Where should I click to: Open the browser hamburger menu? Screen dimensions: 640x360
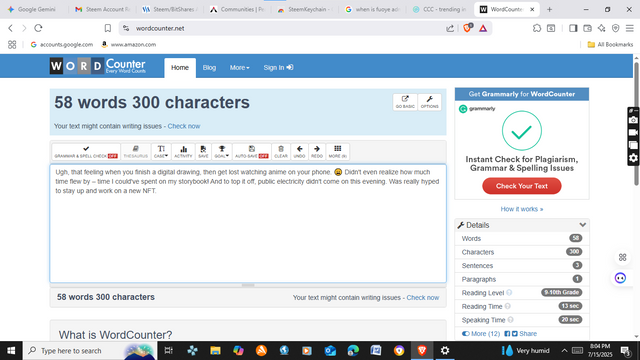click(630, 28)
